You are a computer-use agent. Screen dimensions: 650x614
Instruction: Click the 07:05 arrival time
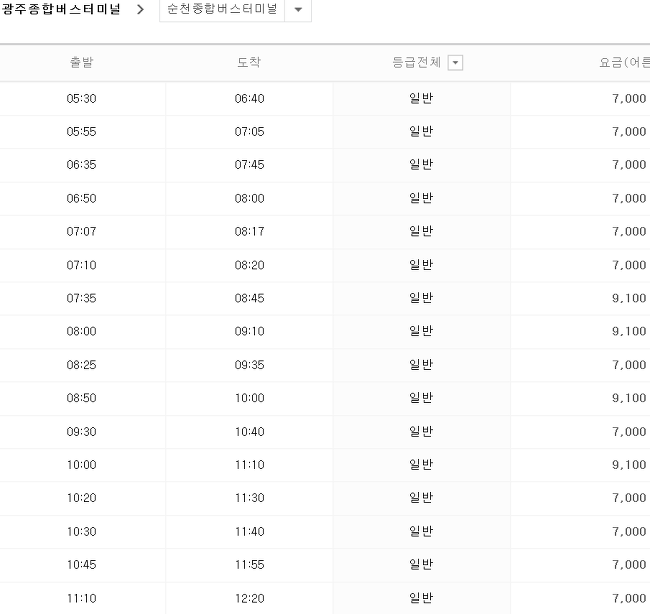(x=250, y=132)
